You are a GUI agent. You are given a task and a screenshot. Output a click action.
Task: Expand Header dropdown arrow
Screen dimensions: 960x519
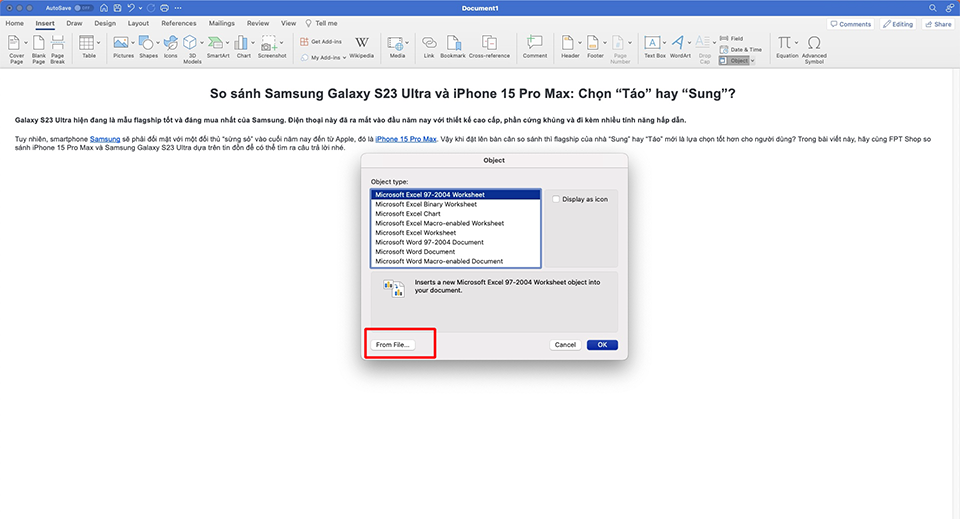[x=579, y=43]
